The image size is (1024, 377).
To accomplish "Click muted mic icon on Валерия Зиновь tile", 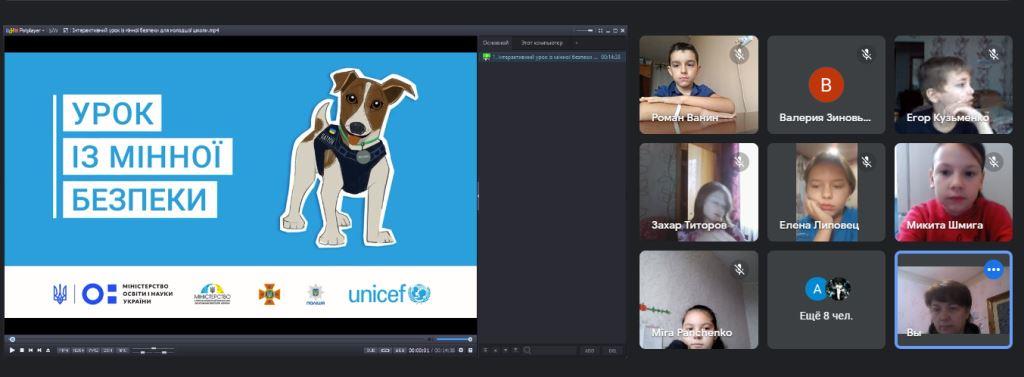I will click(866, 54).
